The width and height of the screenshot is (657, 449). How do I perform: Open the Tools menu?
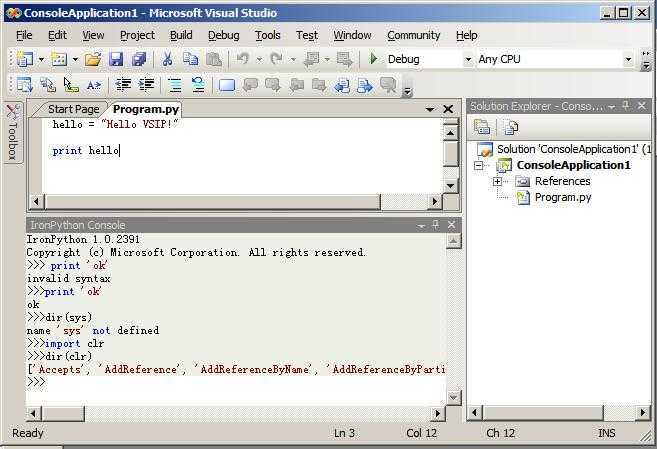268,35
